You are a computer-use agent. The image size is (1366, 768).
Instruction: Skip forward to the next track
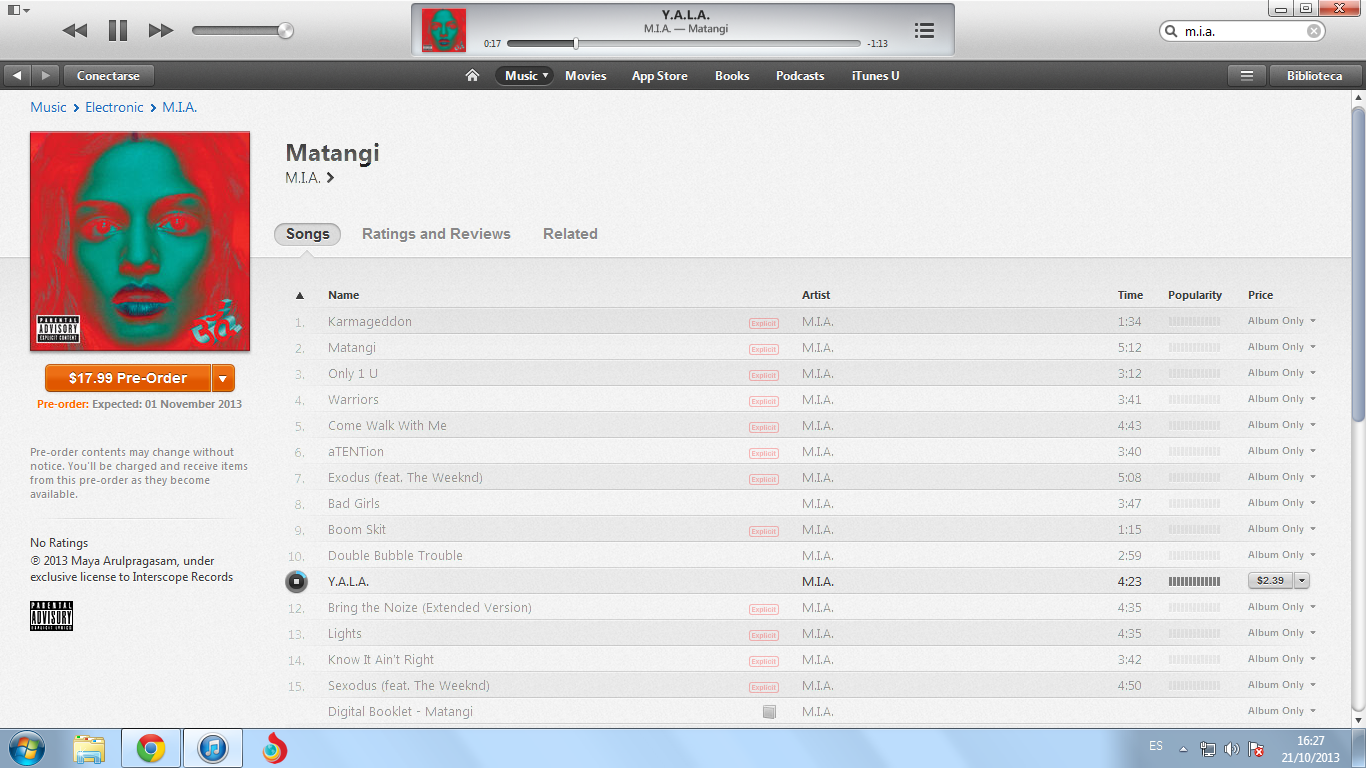point(161,31)
